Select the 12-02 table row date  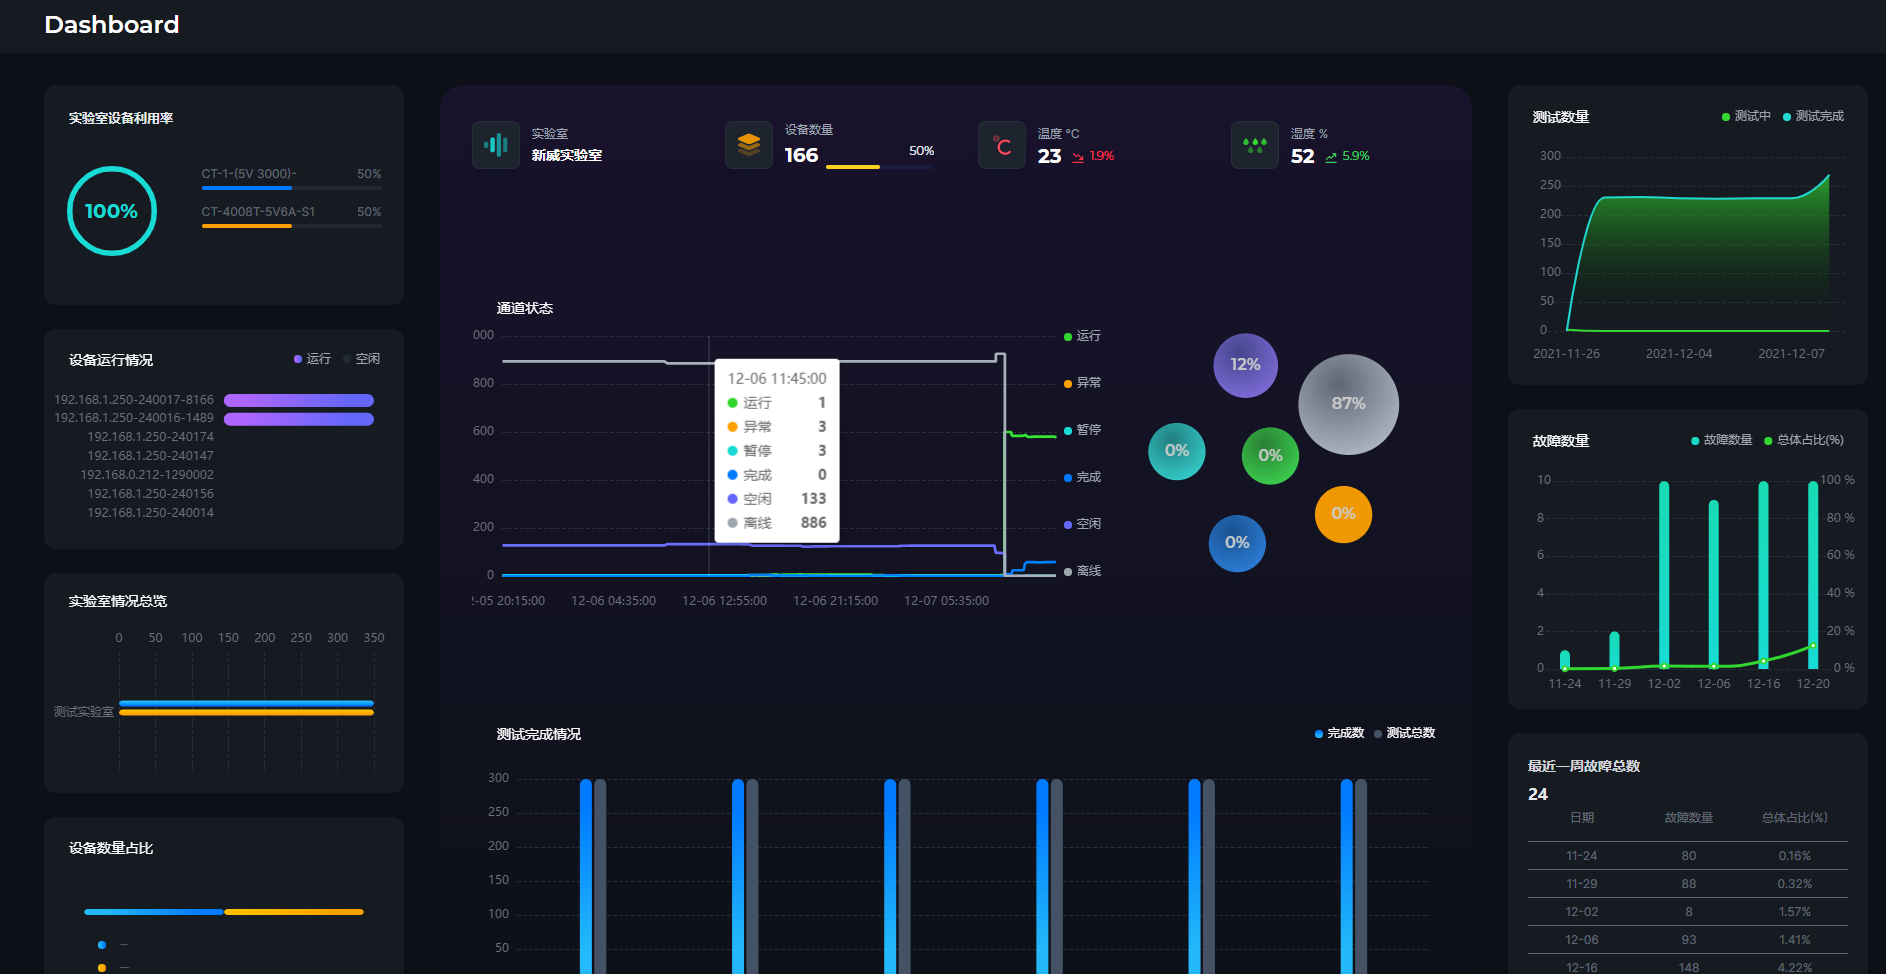(x=1582, y=912)
